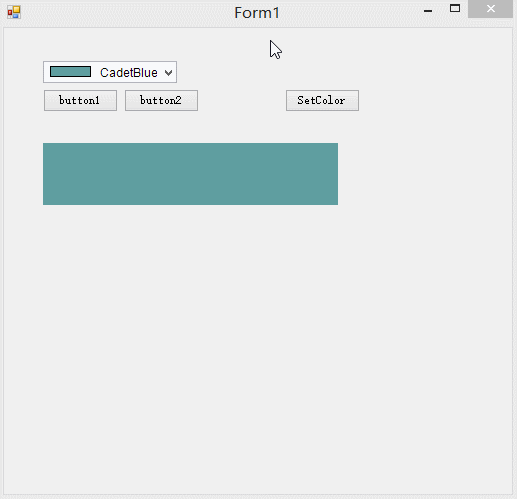Image resolution: width=517 pixels, height=499 pixels.
Task: Click the large CadetBlue colored panel
Action: click(190, 174)
